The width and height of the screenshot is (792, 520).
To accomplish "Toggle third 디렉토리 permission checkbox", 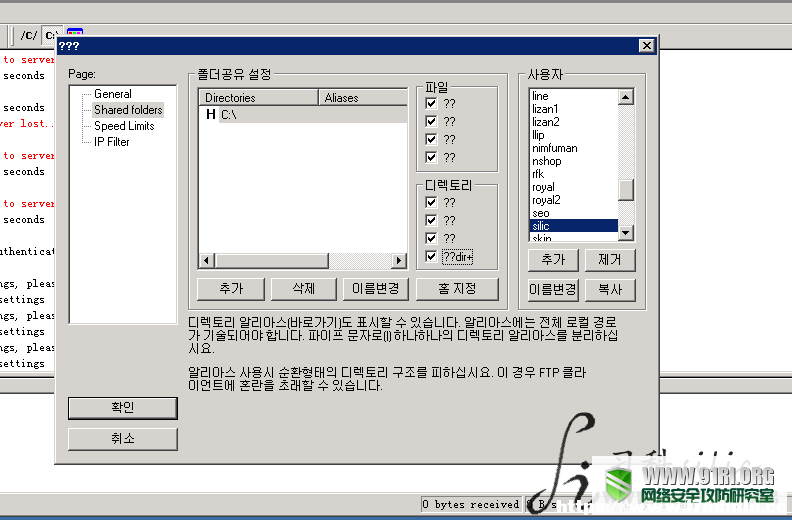I will (x=431, y=238).
